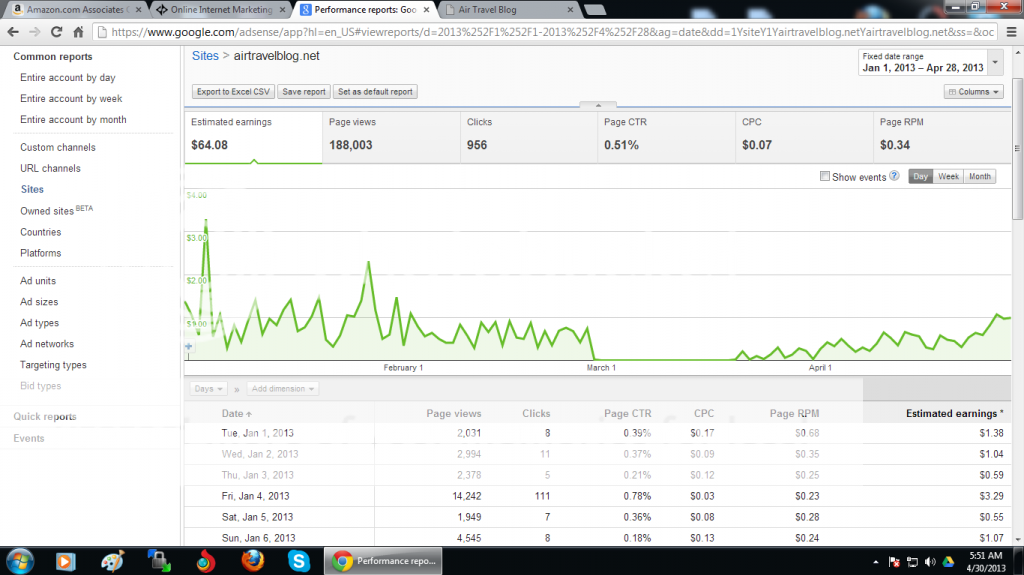
Task: Open Entire account by month report
Action: pyautogui.click(x=73, y=120)
